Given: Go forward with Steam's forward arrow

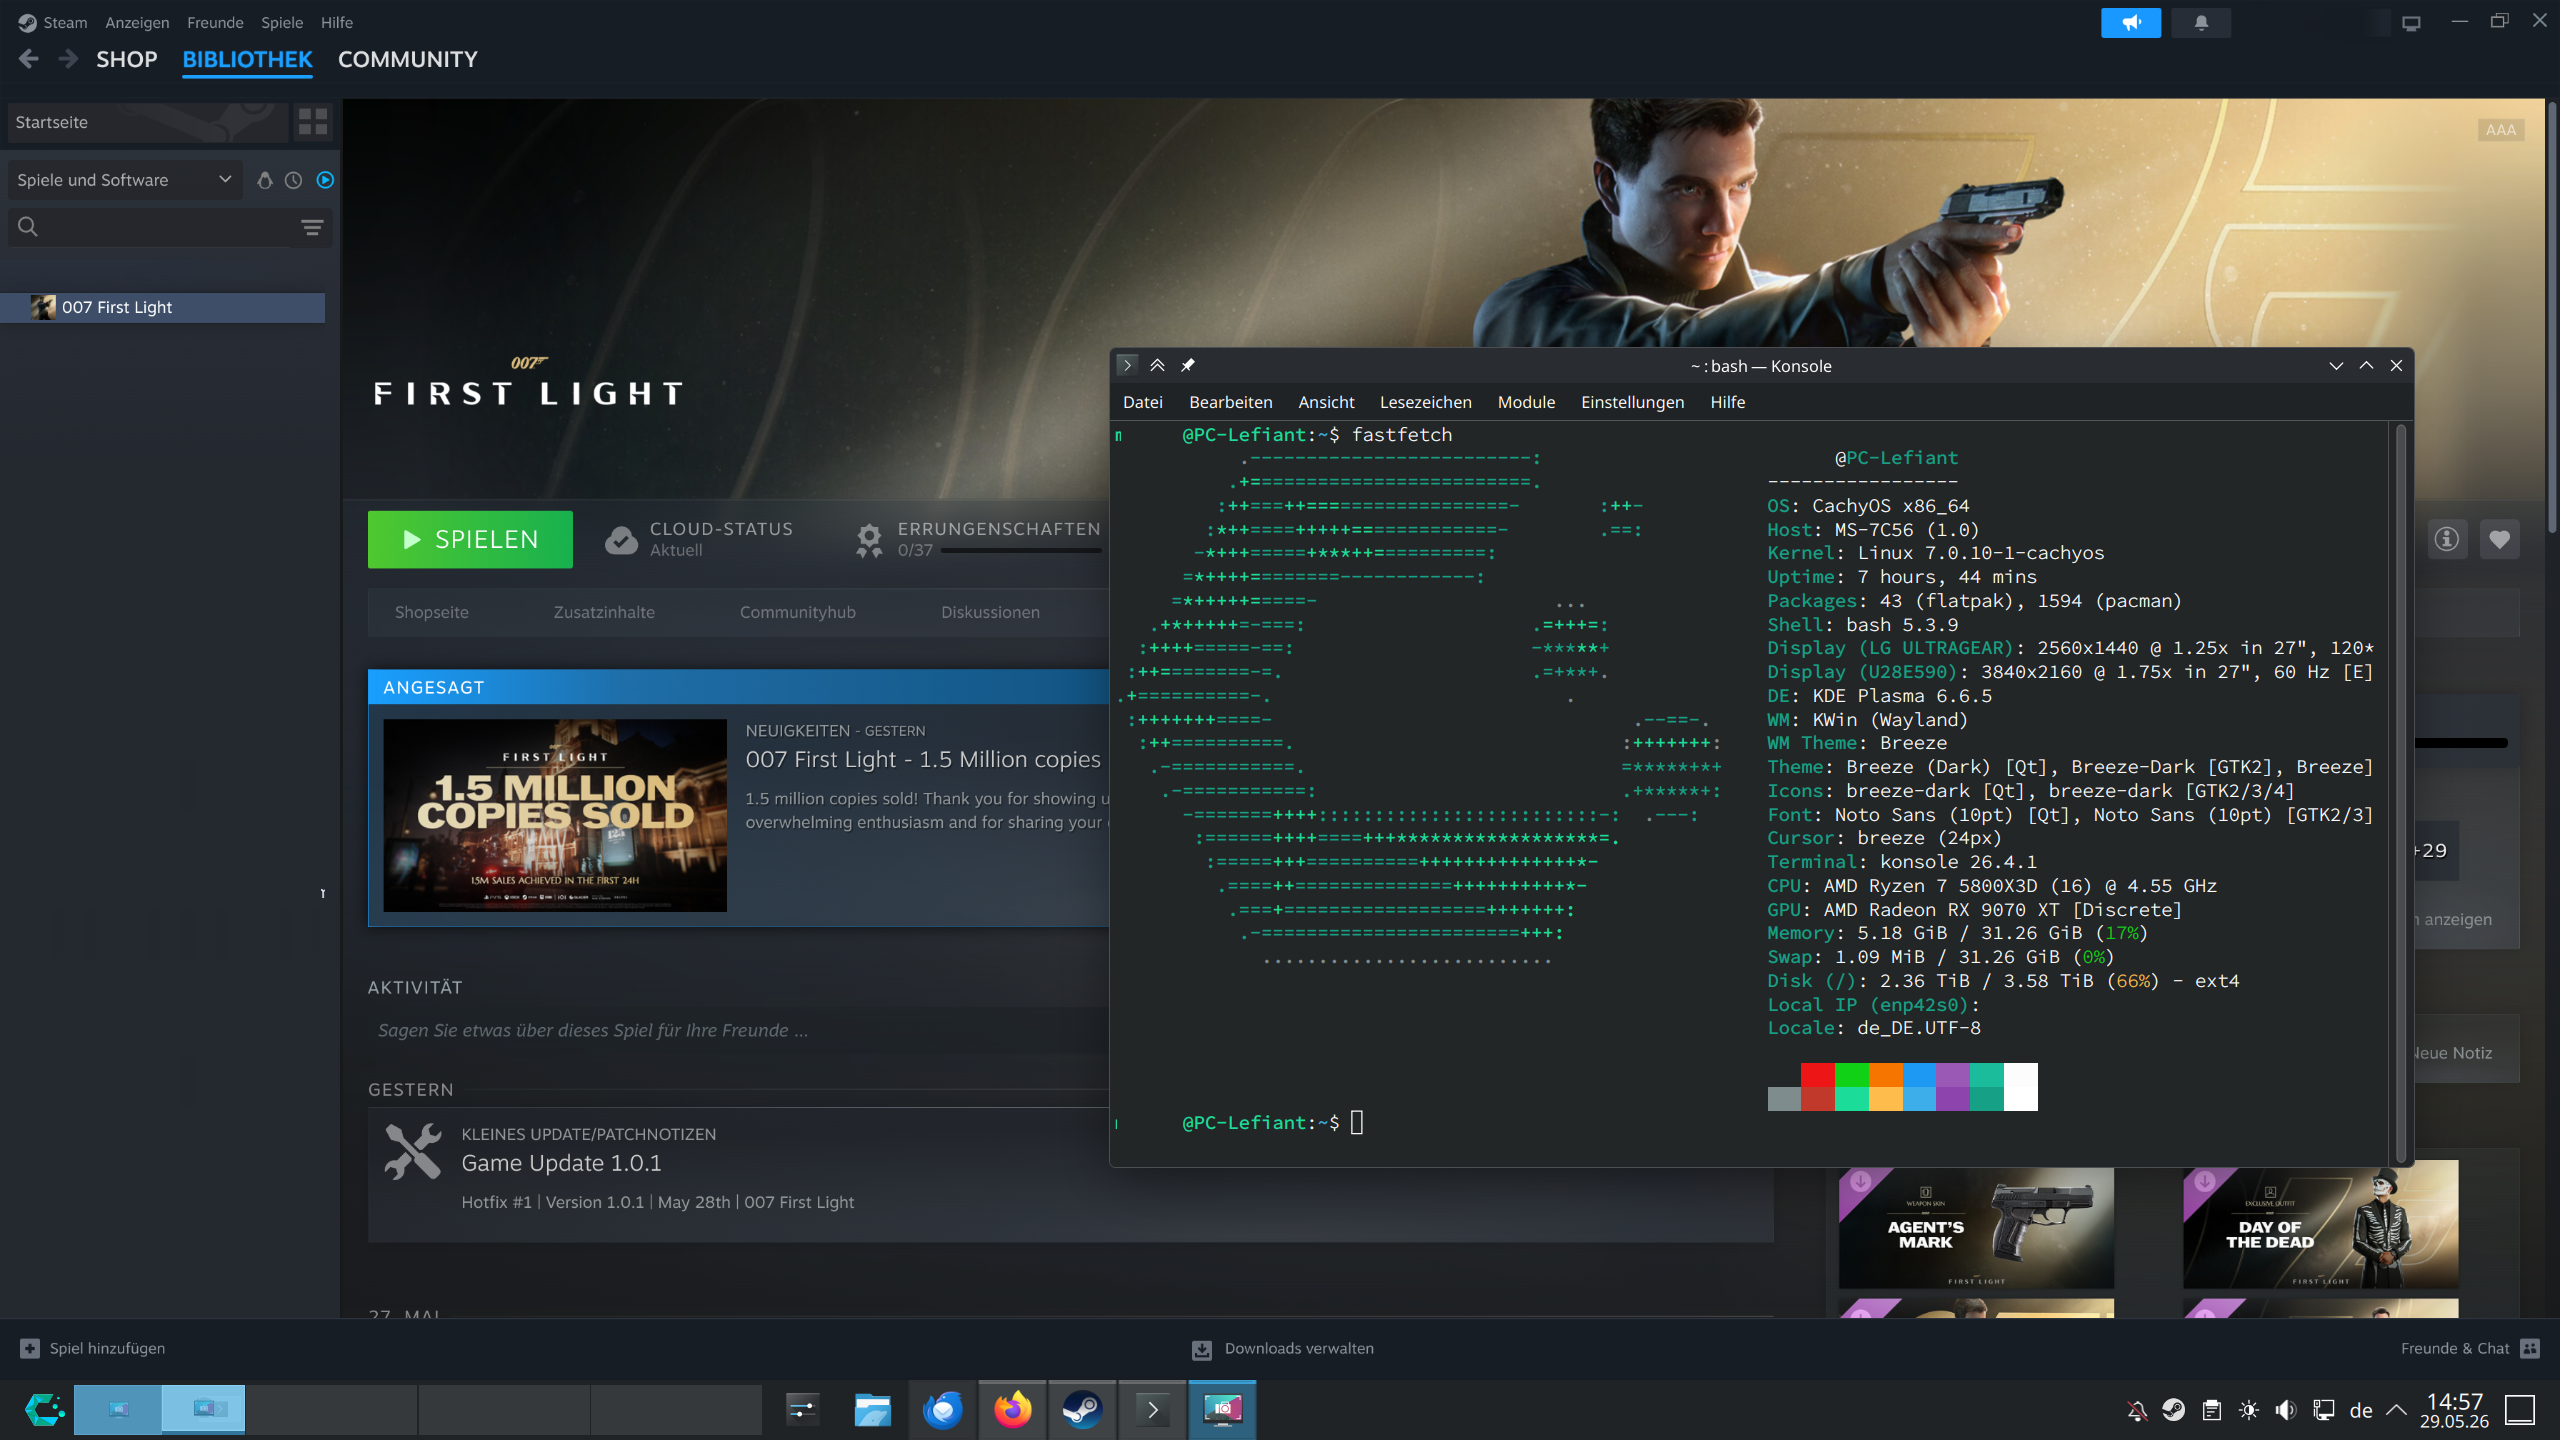Looking at the screenshot, I should [x=68, y=59].
